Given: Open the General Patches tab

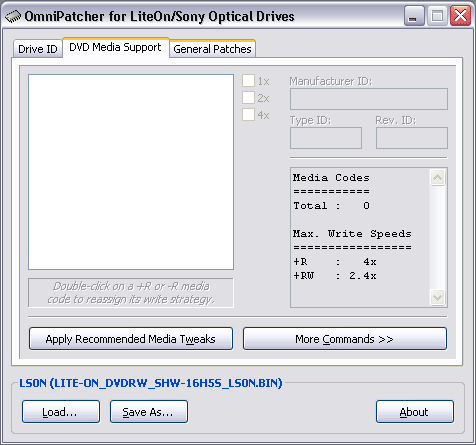Looking at the screenshot, I should click(212, 49).
